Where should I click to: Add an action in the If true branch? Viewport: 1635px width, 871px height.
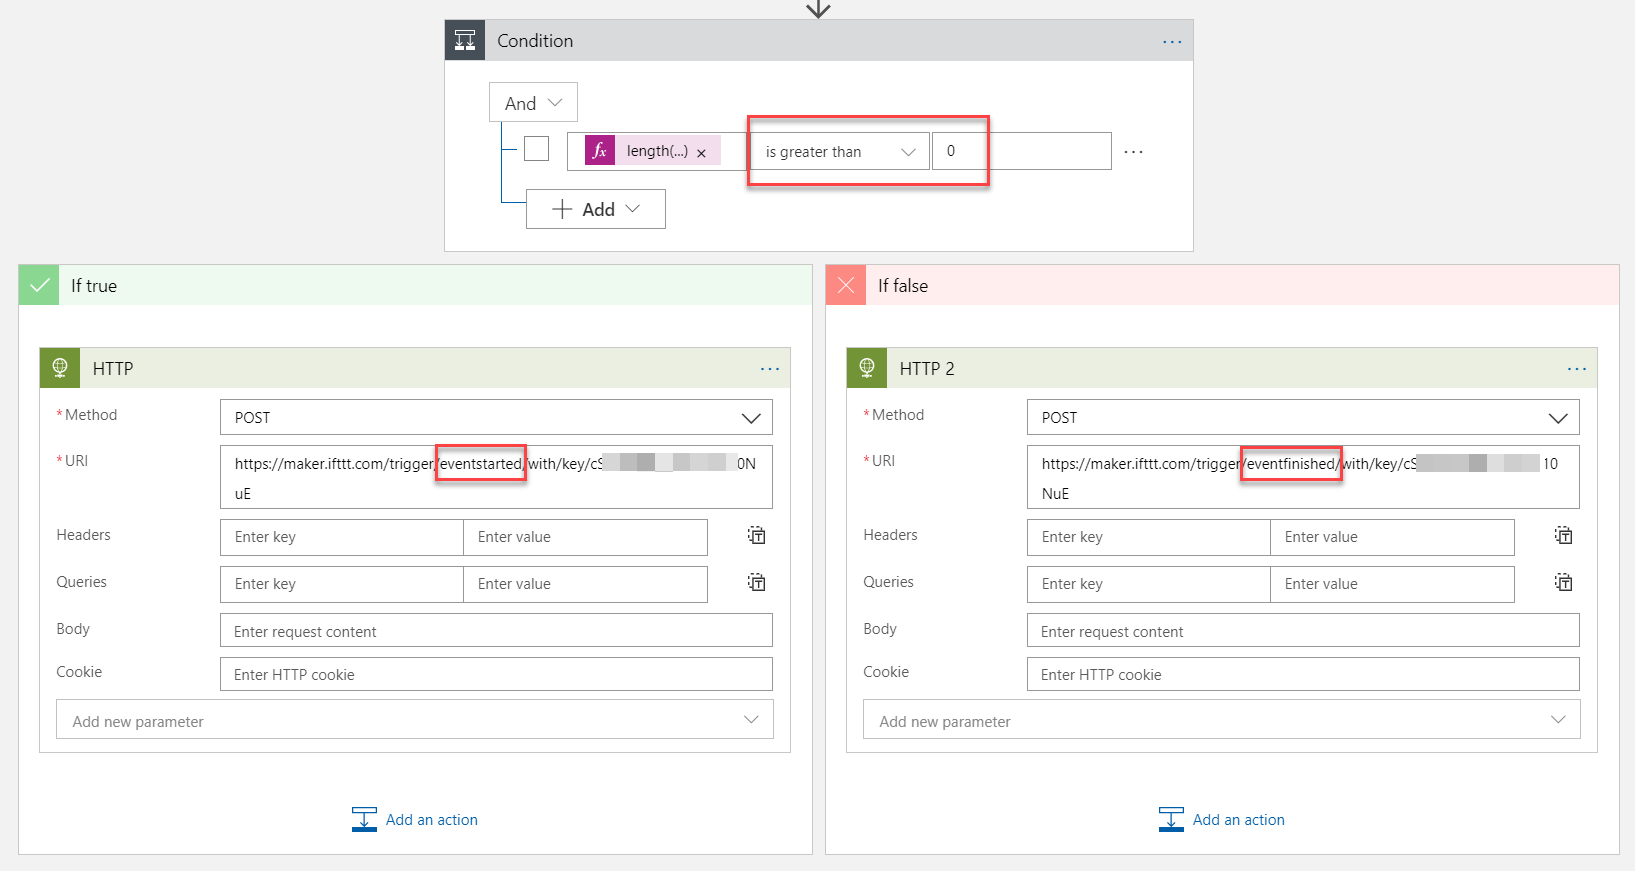[x=415, y=820]
